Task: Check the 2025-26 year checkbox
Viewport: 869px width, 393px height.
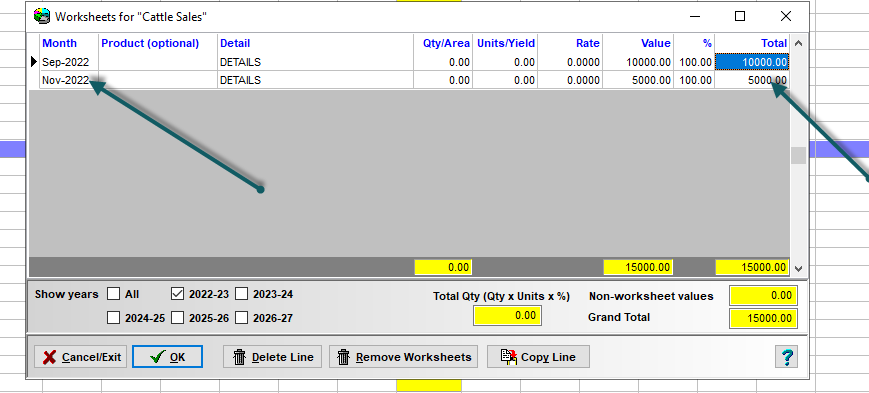Action: click(x=177, y=318)
